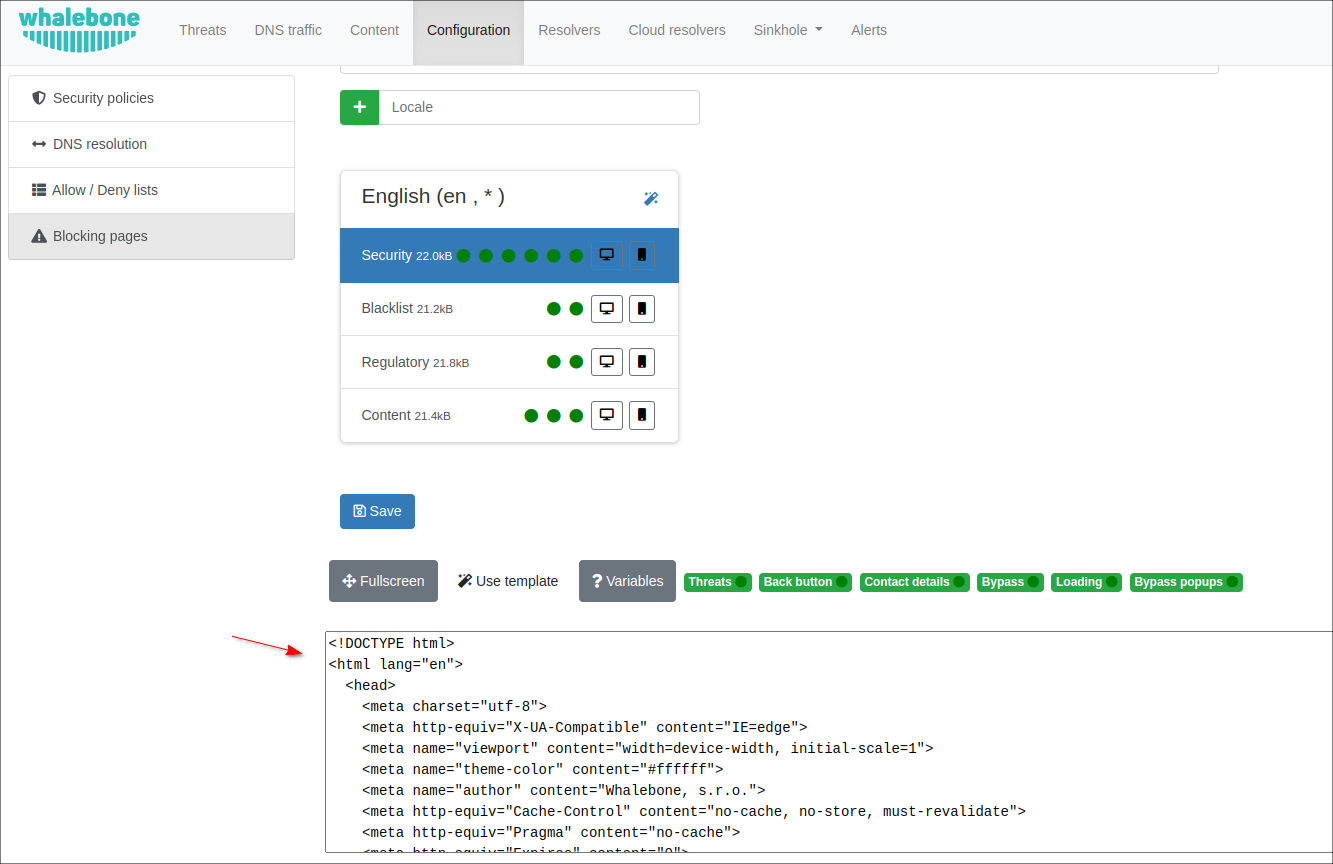Screen dimensions: 1333x864
Task: Toggle the Bypass popups variable tag
Action: point(1185,582)
